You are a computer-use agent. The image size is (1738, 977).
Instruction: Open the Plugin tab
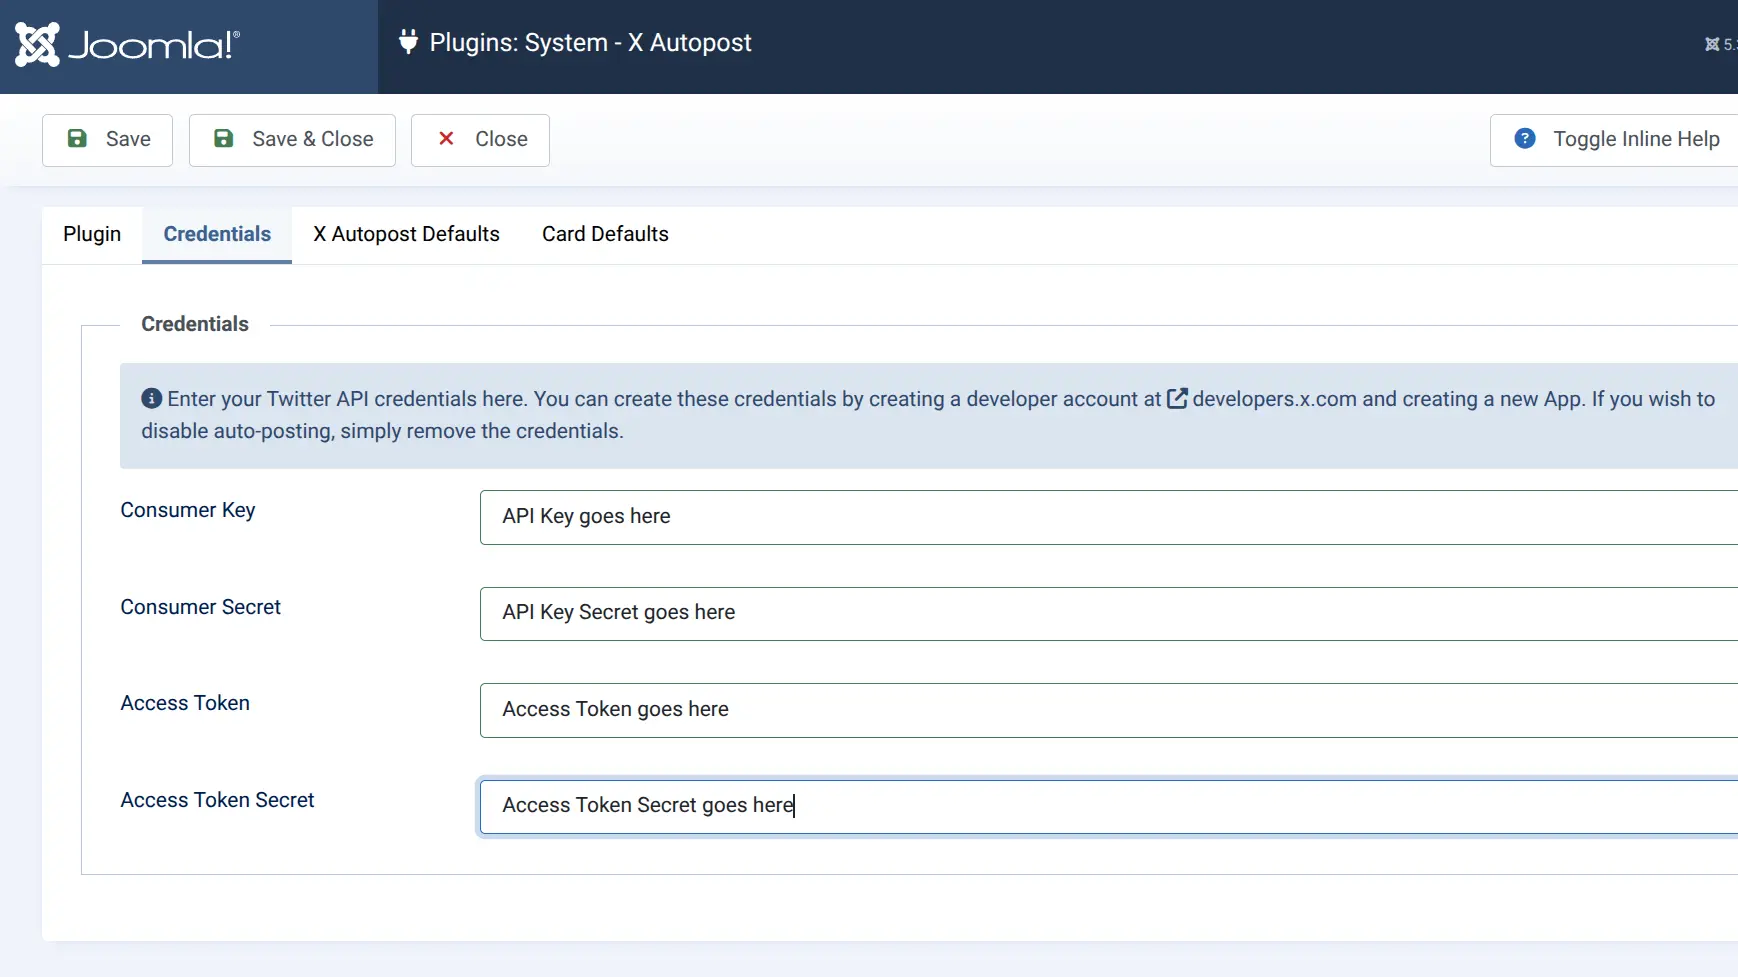(92, 234)
